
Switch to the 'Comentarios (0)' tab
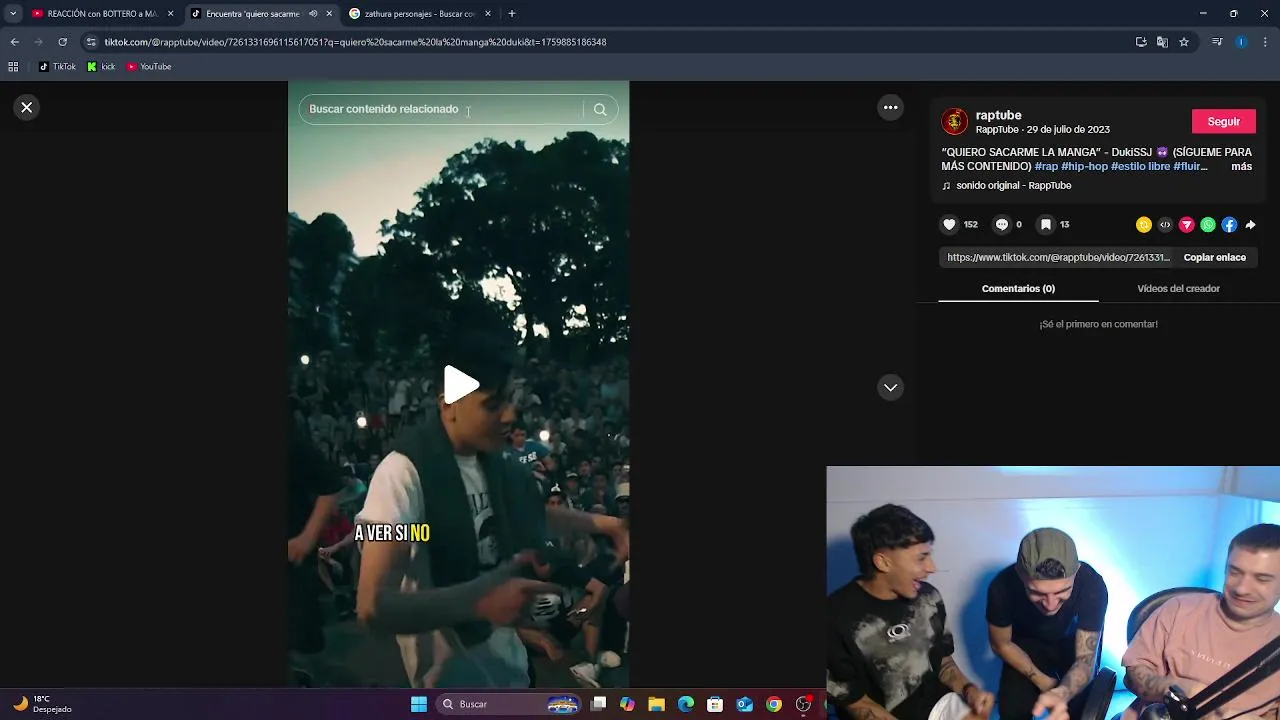tap(1018, 288)
